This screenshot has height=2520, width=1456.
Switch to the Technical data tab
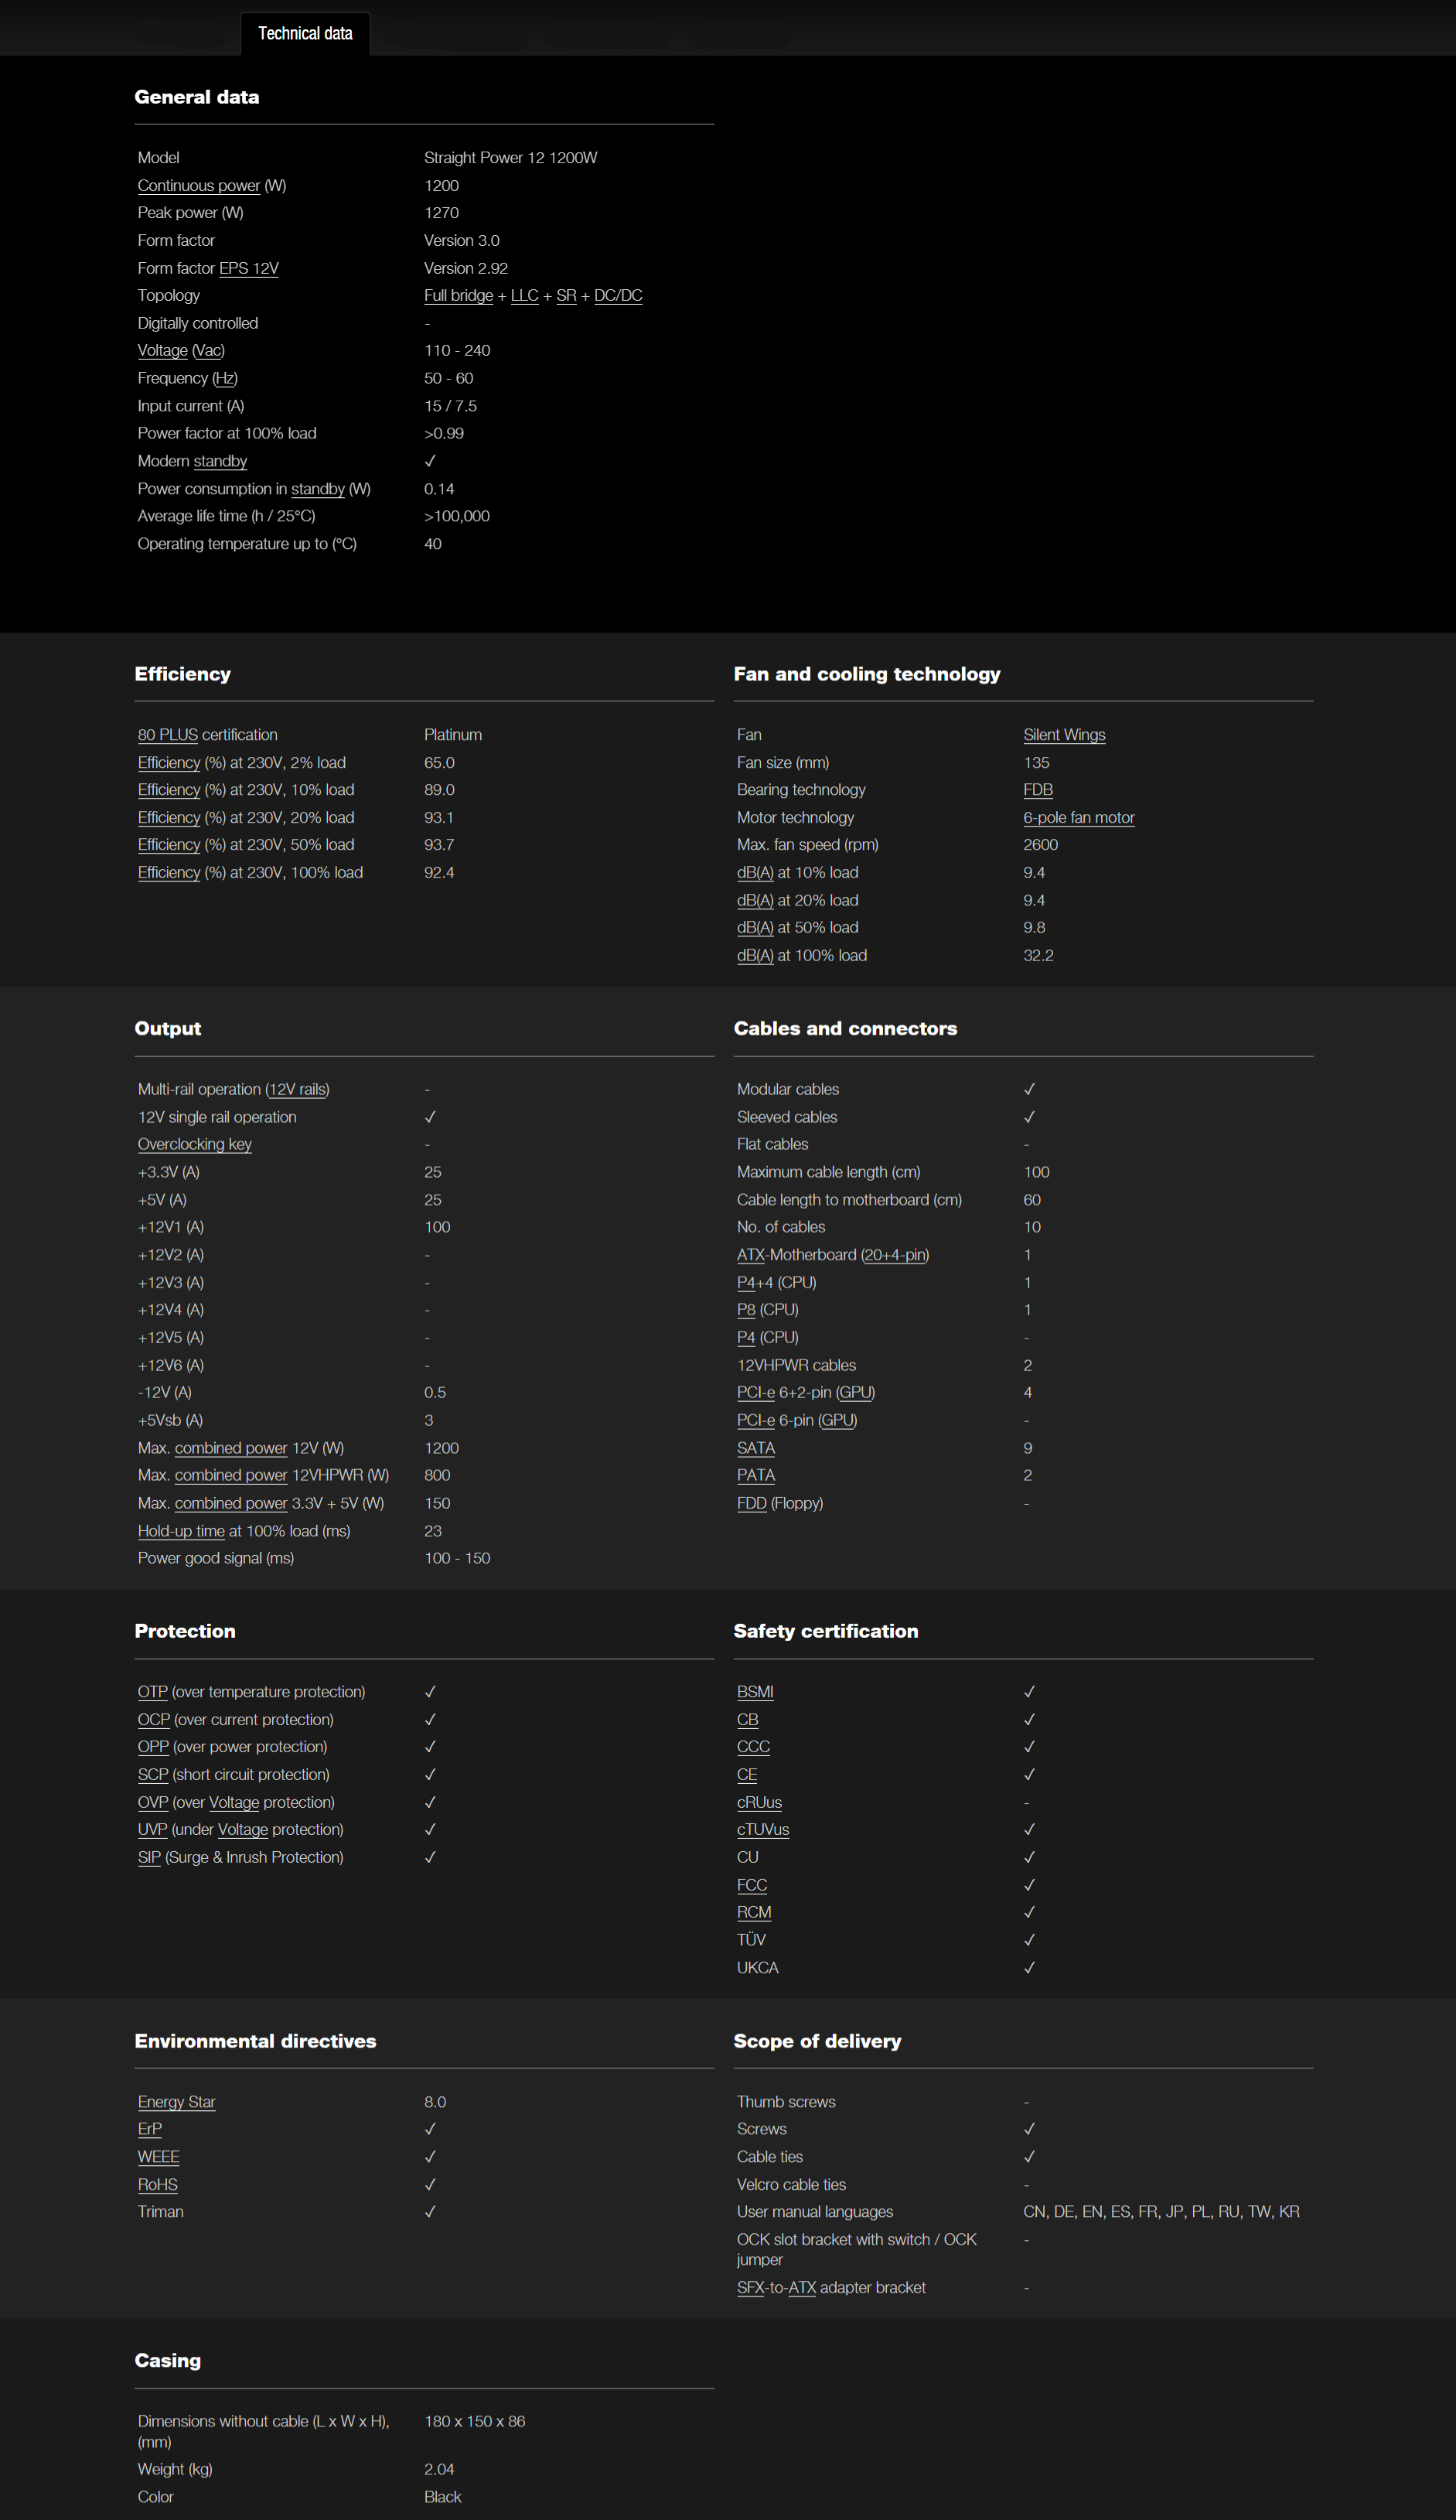305,34
